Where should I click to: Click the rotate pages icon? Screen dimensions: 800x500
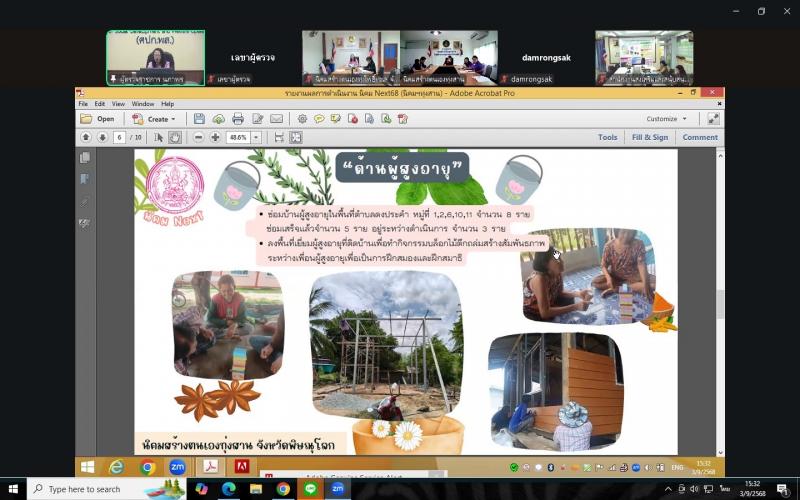[403, 119]
